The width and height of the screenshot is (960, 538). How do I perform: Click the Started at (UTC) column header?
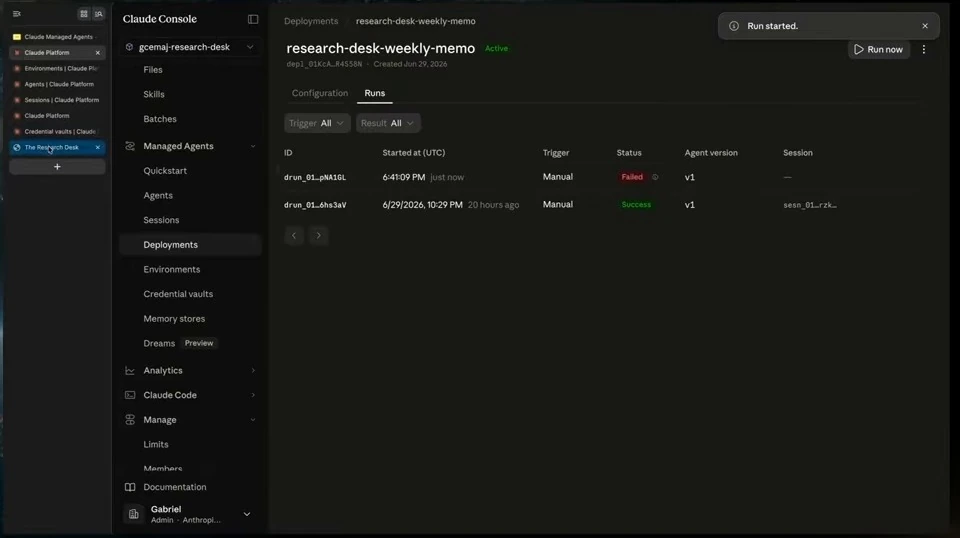click(x=414, y=152)
